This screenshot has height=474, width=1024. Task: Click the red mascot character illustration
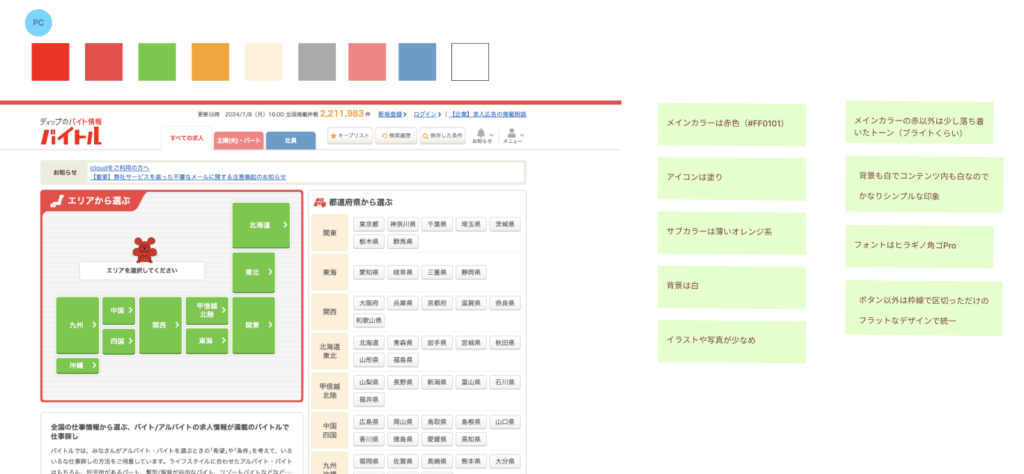[142, 249]
